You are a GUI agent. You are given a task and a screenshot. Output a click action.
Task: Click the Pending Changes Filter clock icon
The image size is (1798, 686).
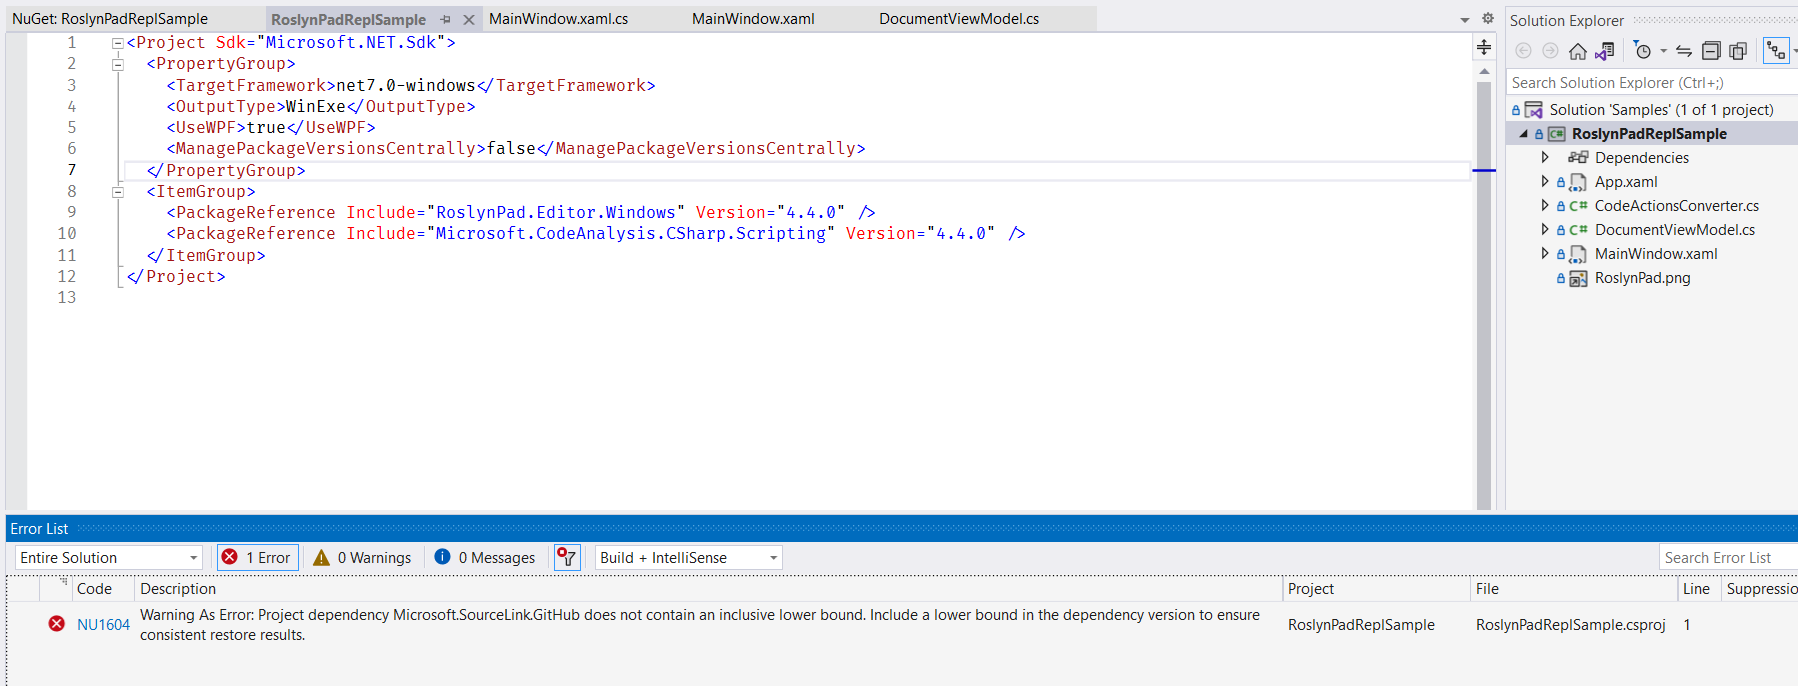pos(1642,51)
